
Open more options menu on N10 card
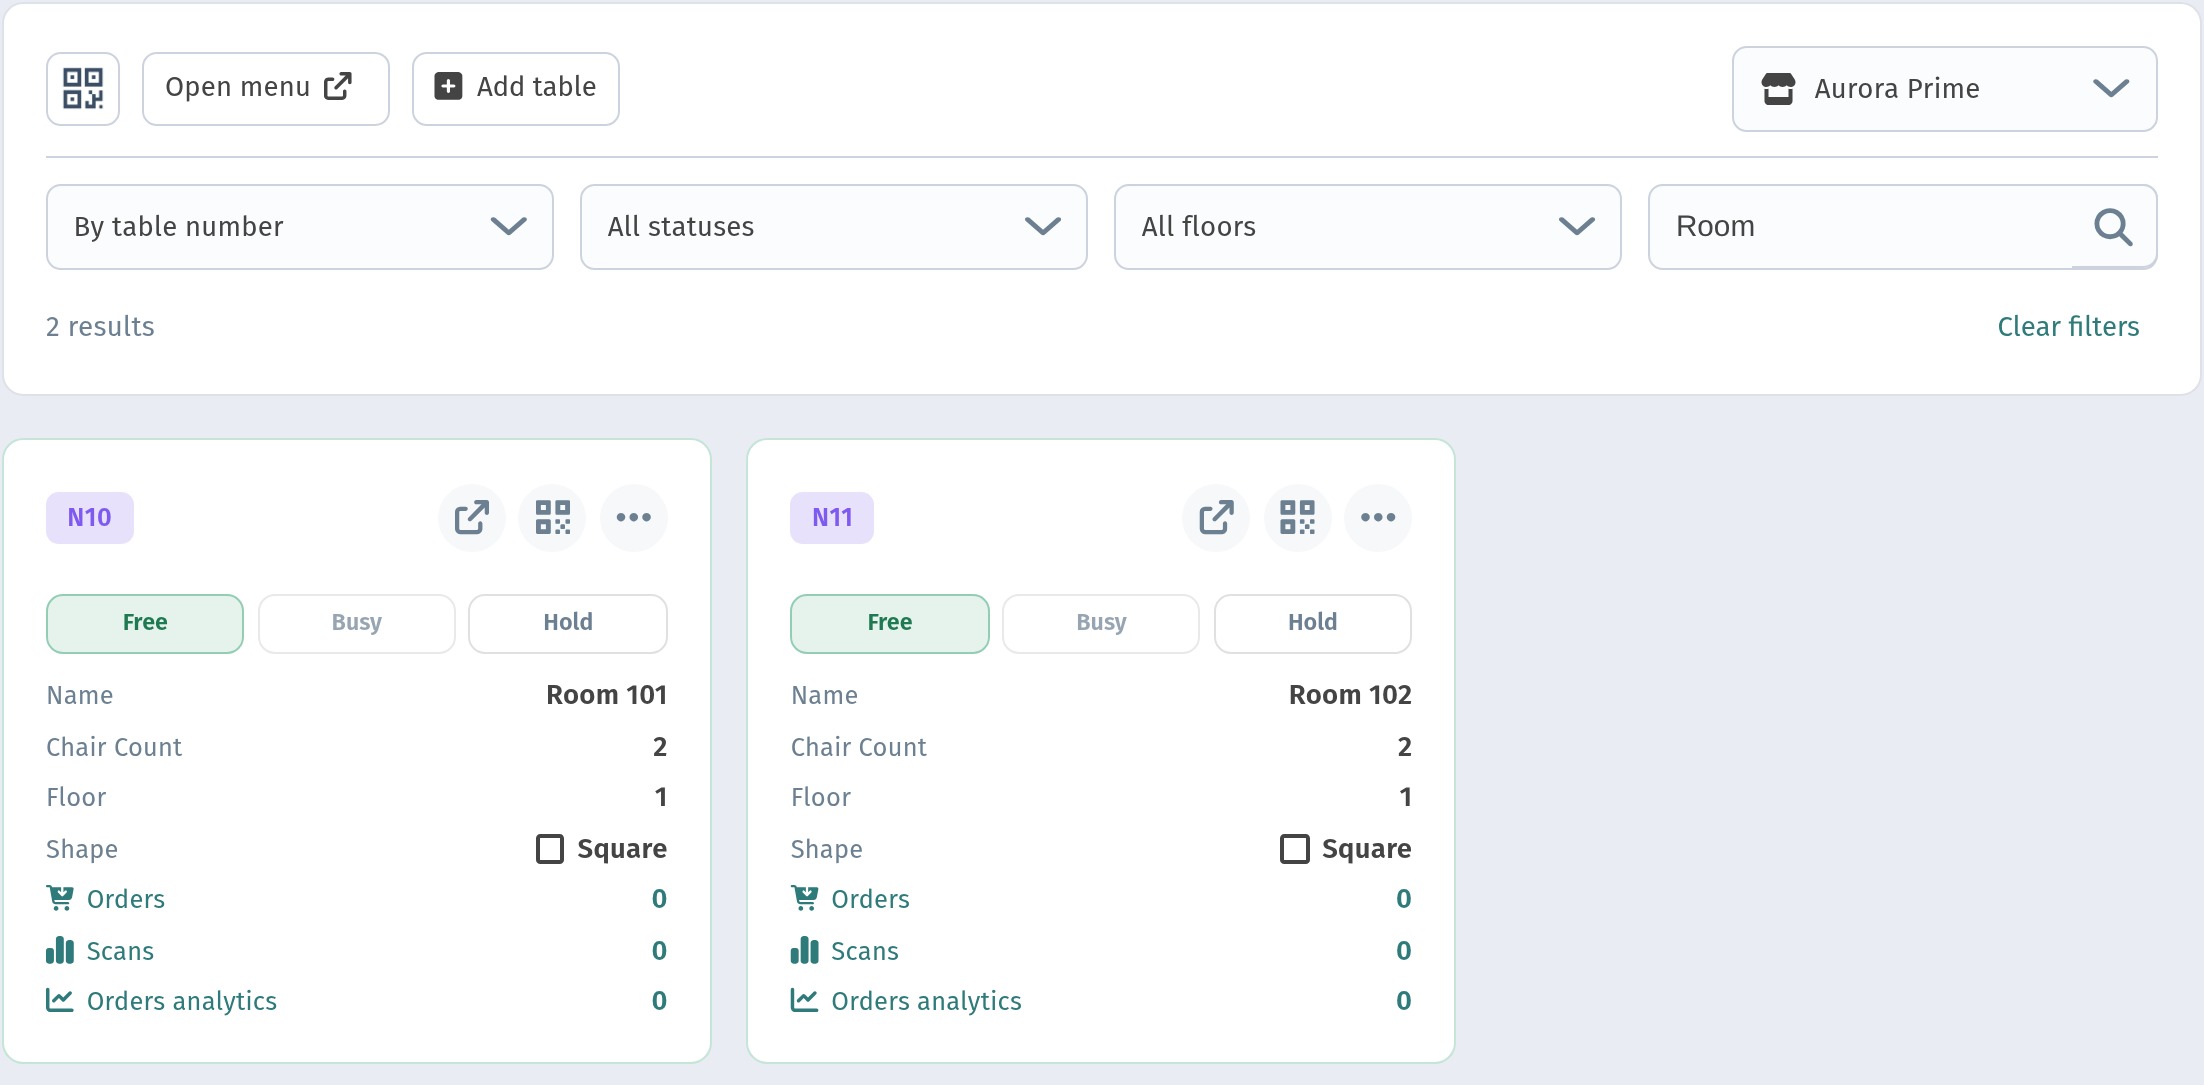(x=634, y=518)
